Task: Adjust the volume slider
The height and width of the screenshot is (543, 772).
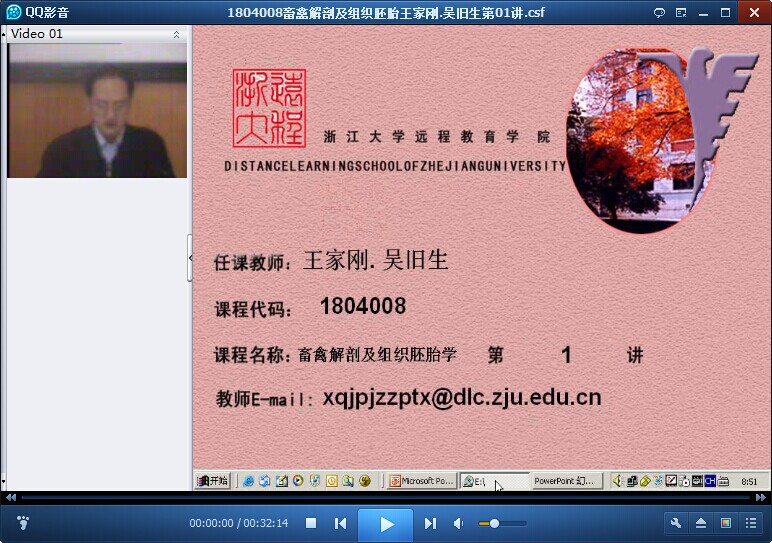Action: [x=502, y=524]
